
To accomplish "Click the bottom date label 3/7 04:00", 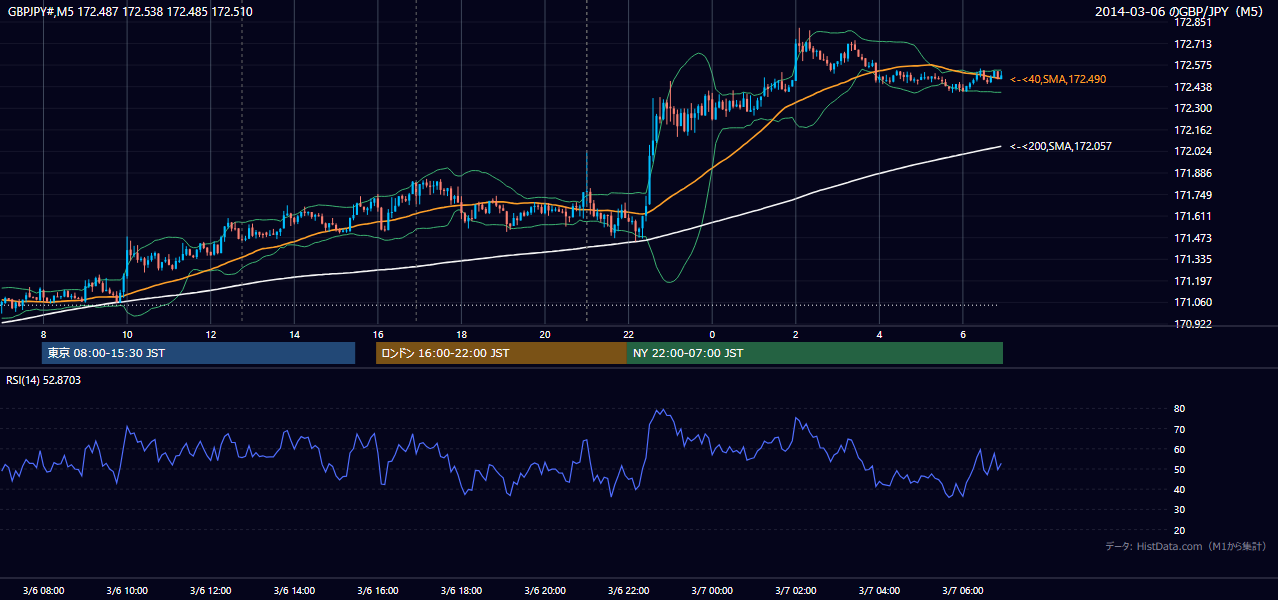I will (x=879, y=590).
